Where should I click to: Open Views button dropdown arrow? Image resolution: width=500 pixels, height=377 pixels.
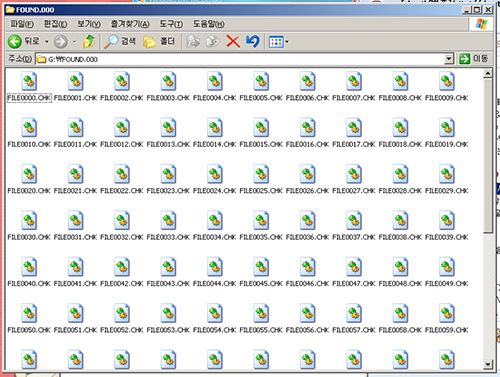coord(287,42)
